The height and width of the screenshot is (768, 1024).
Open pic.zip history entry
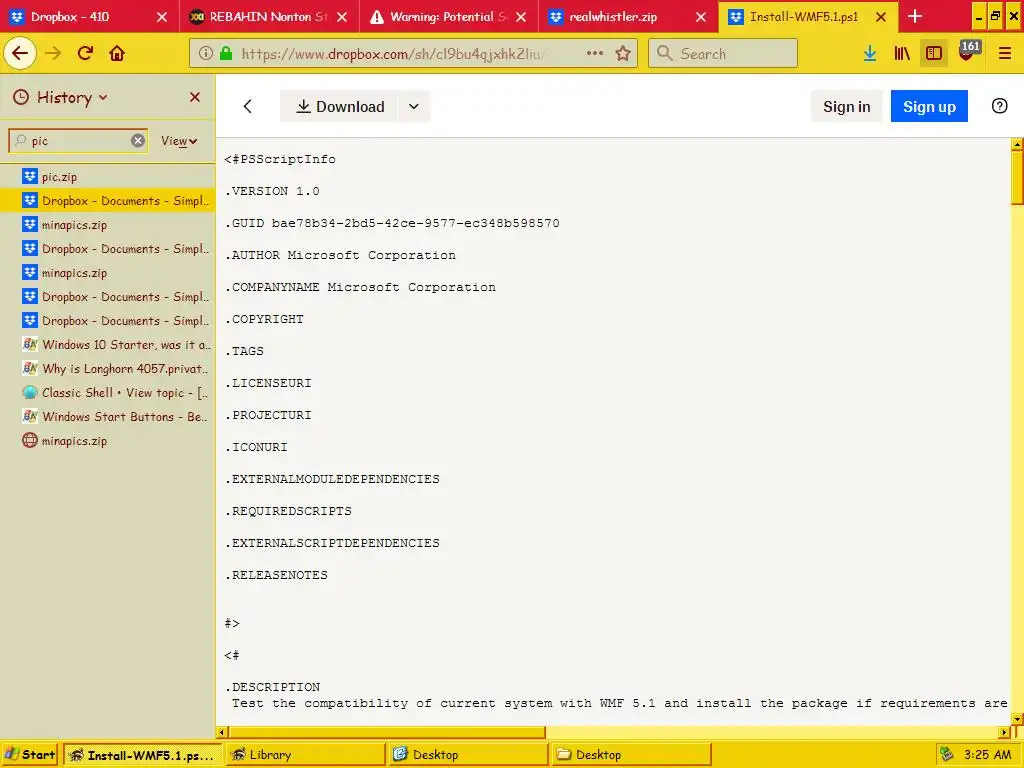tap(108, 176)
